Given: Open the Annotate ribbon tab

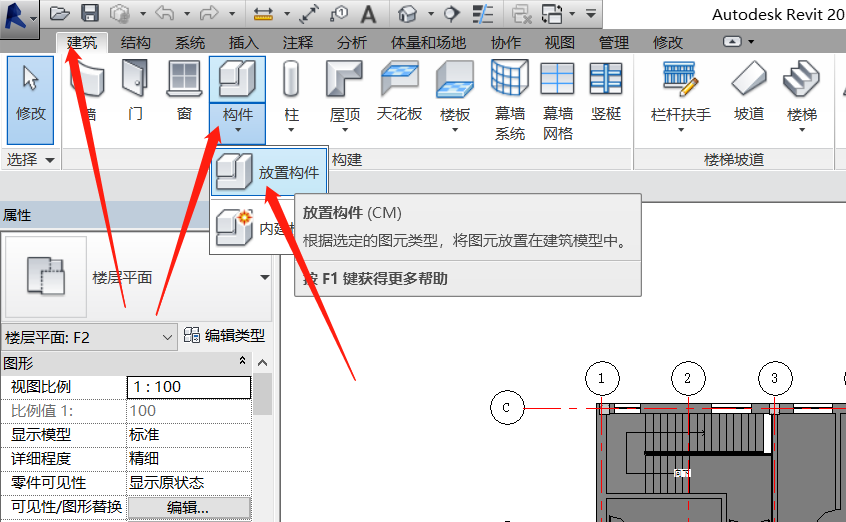Looking at the screenshot, I should click(x=297, y=43).
